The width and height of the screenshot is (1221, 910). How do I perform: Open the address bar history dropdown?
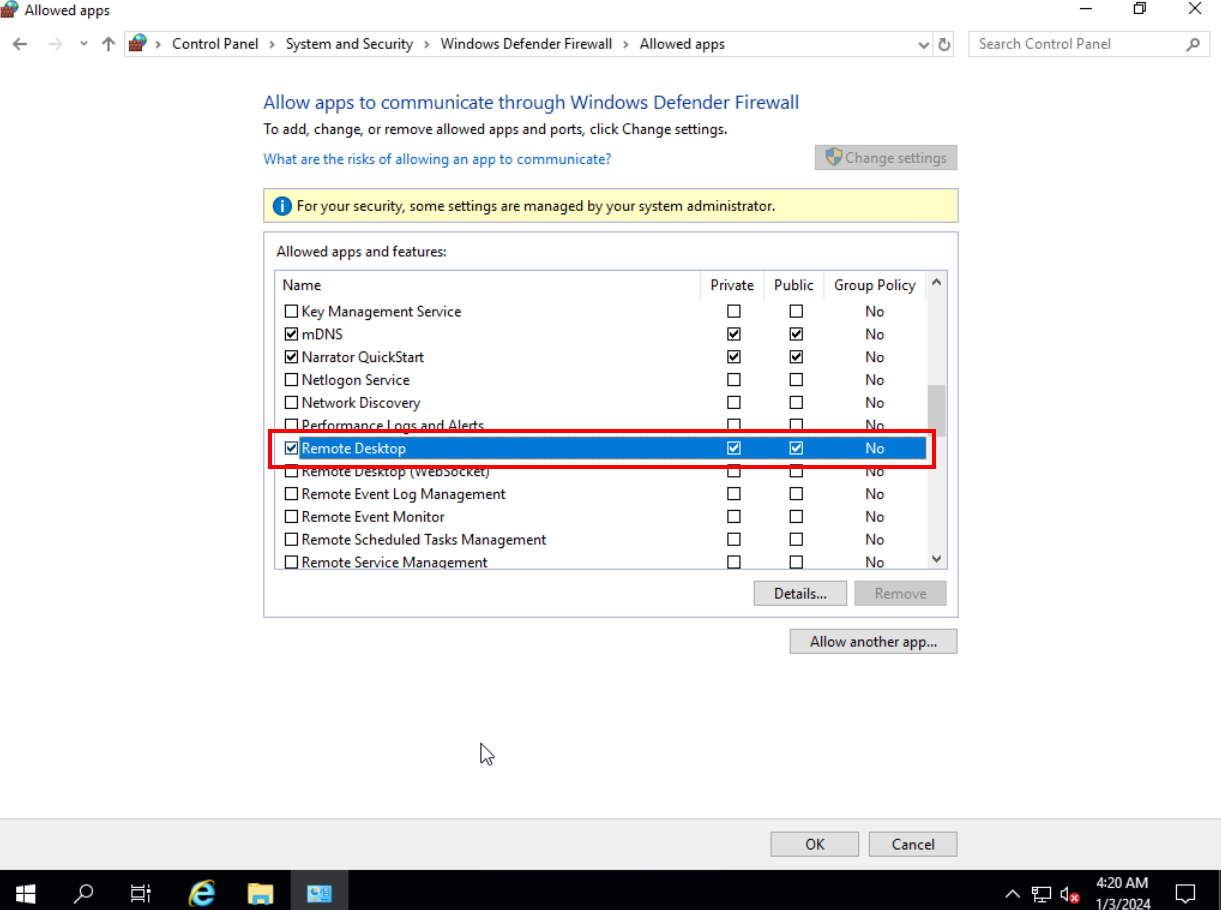point(923,44)
